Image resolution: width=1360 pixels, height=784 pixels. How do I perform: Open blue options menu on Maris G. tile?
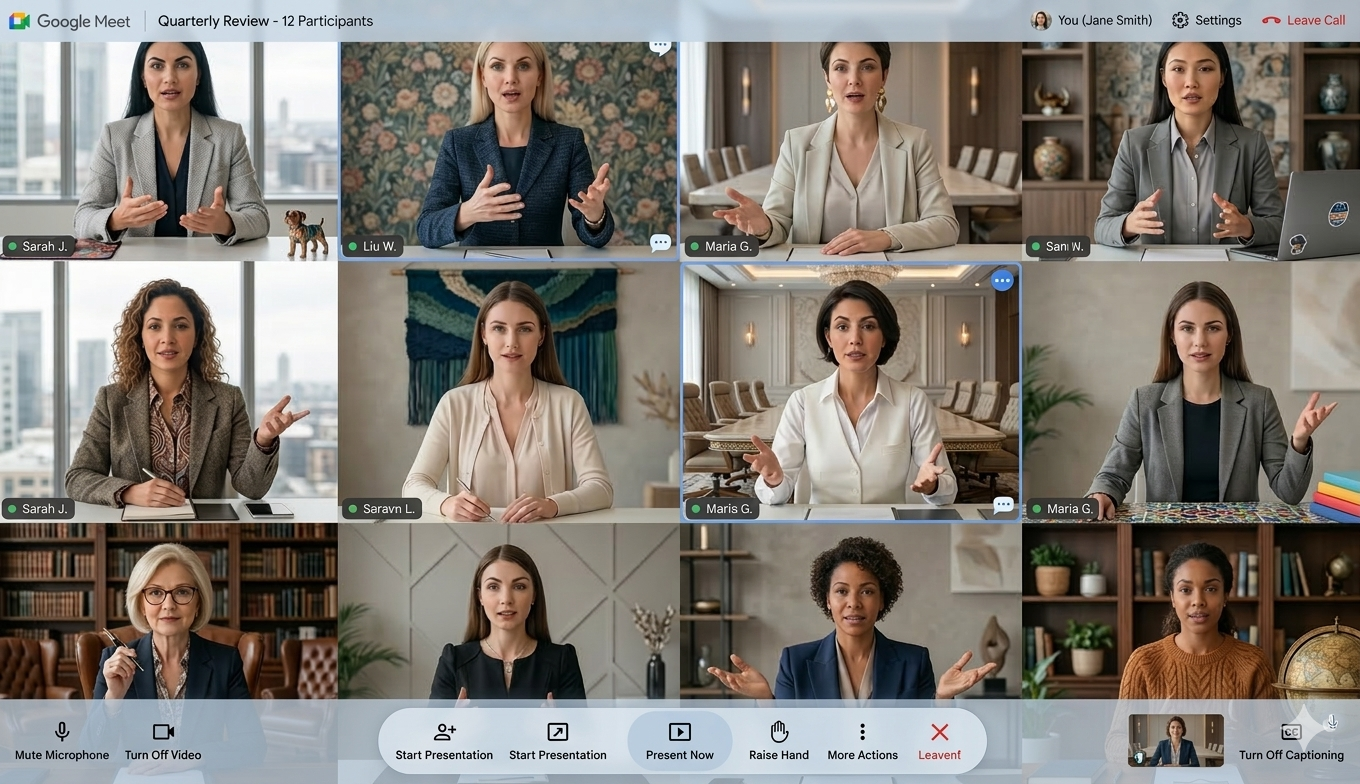click(x=1002, y=281)
